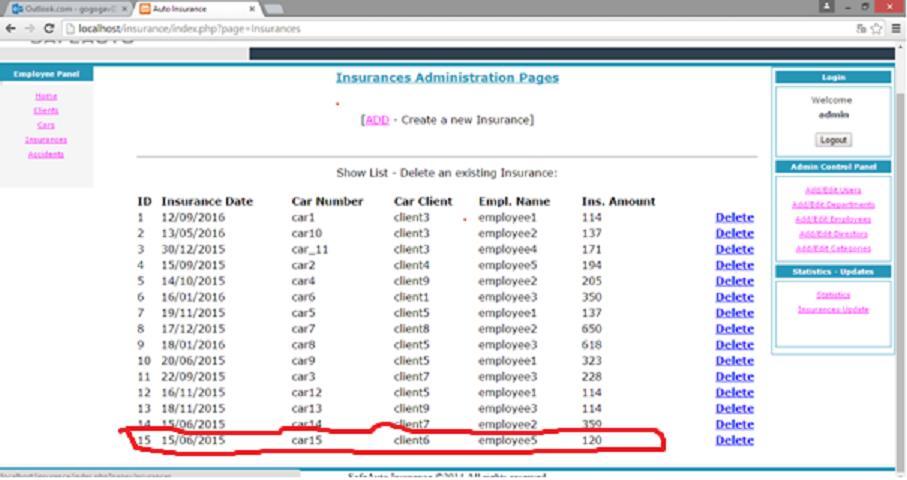Delete insurance ID 10 for car9

735,360
